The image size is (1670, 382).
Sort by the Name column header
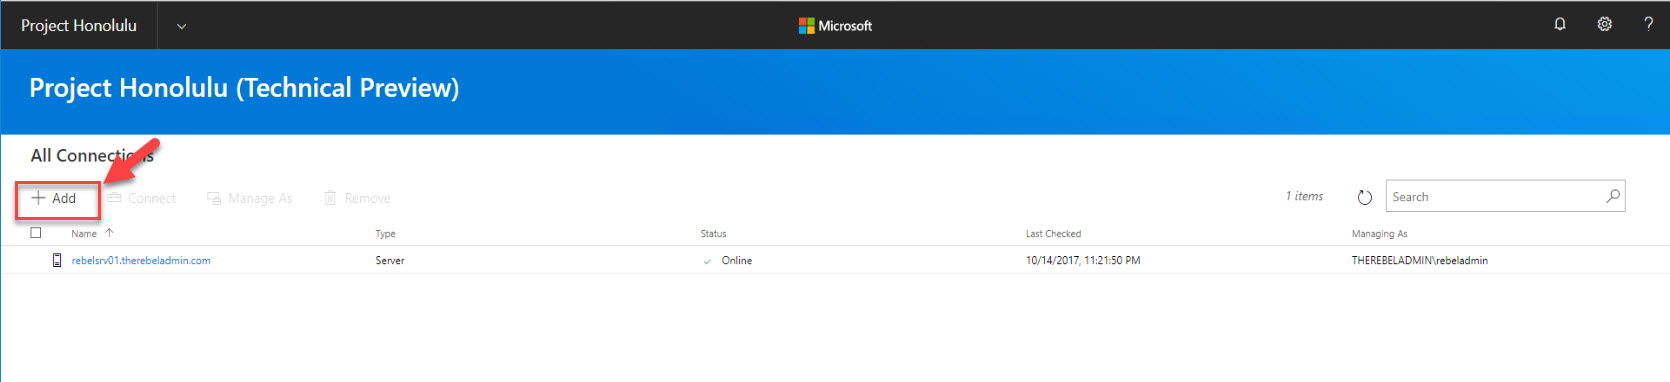click(x=84, y=234)
